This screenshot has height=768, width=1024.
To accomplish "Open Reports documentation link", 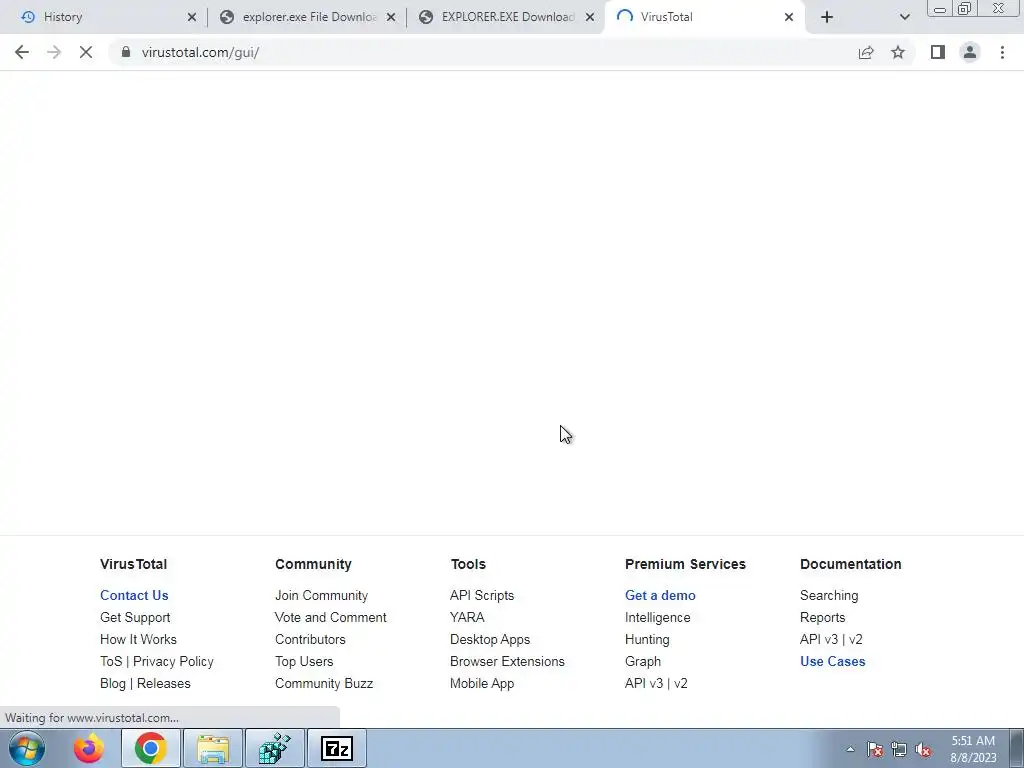I will click(822, 617).
